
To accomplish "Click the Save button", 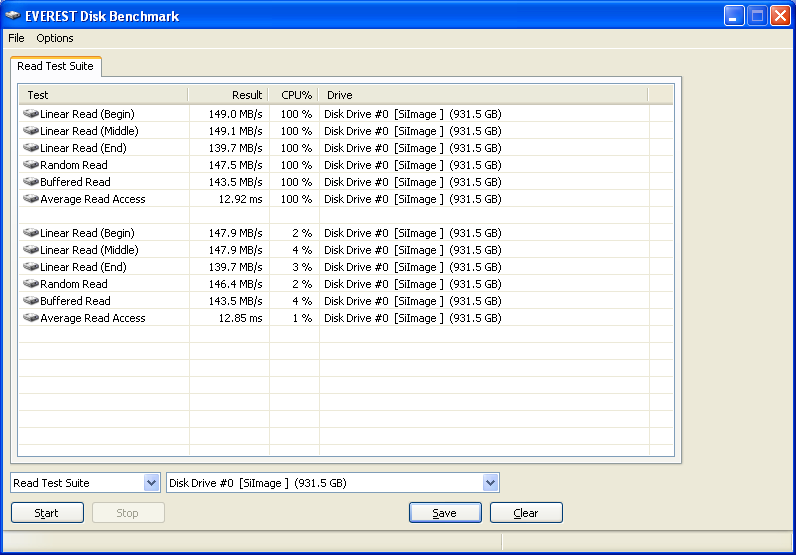I will pos(445,513).
